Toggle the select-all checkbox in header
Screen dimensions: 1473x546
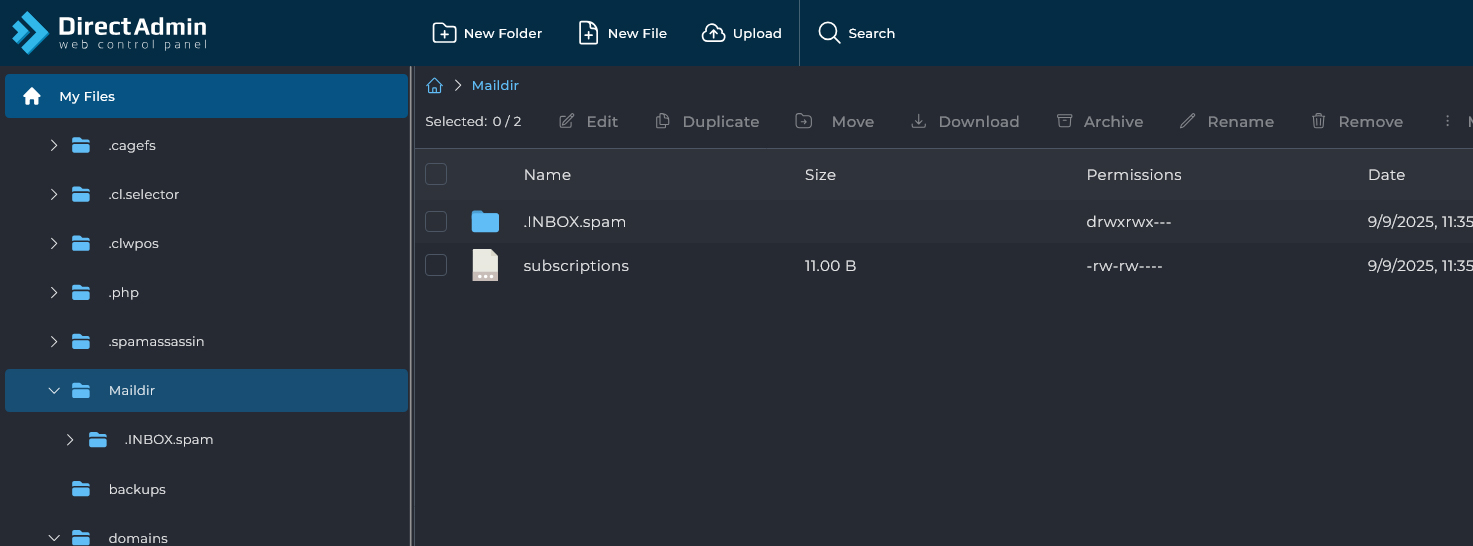[x=436, y=174]
